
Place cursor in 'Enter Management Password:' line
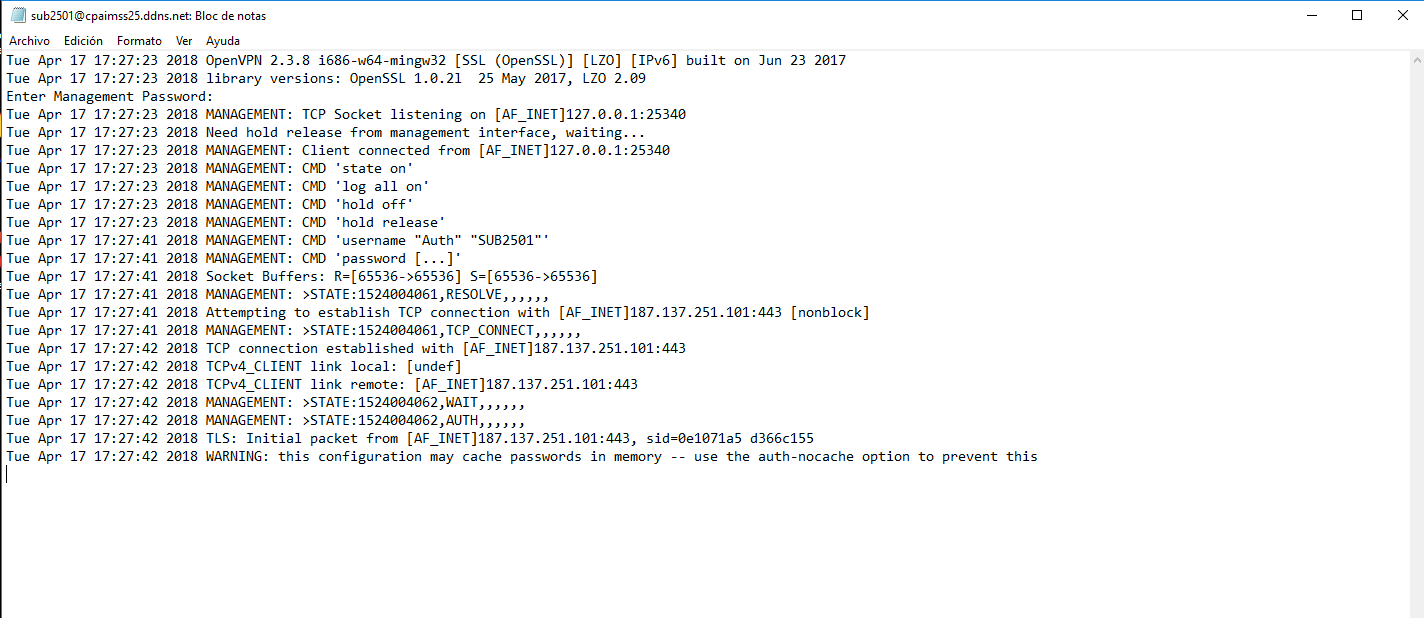(110, 97)
